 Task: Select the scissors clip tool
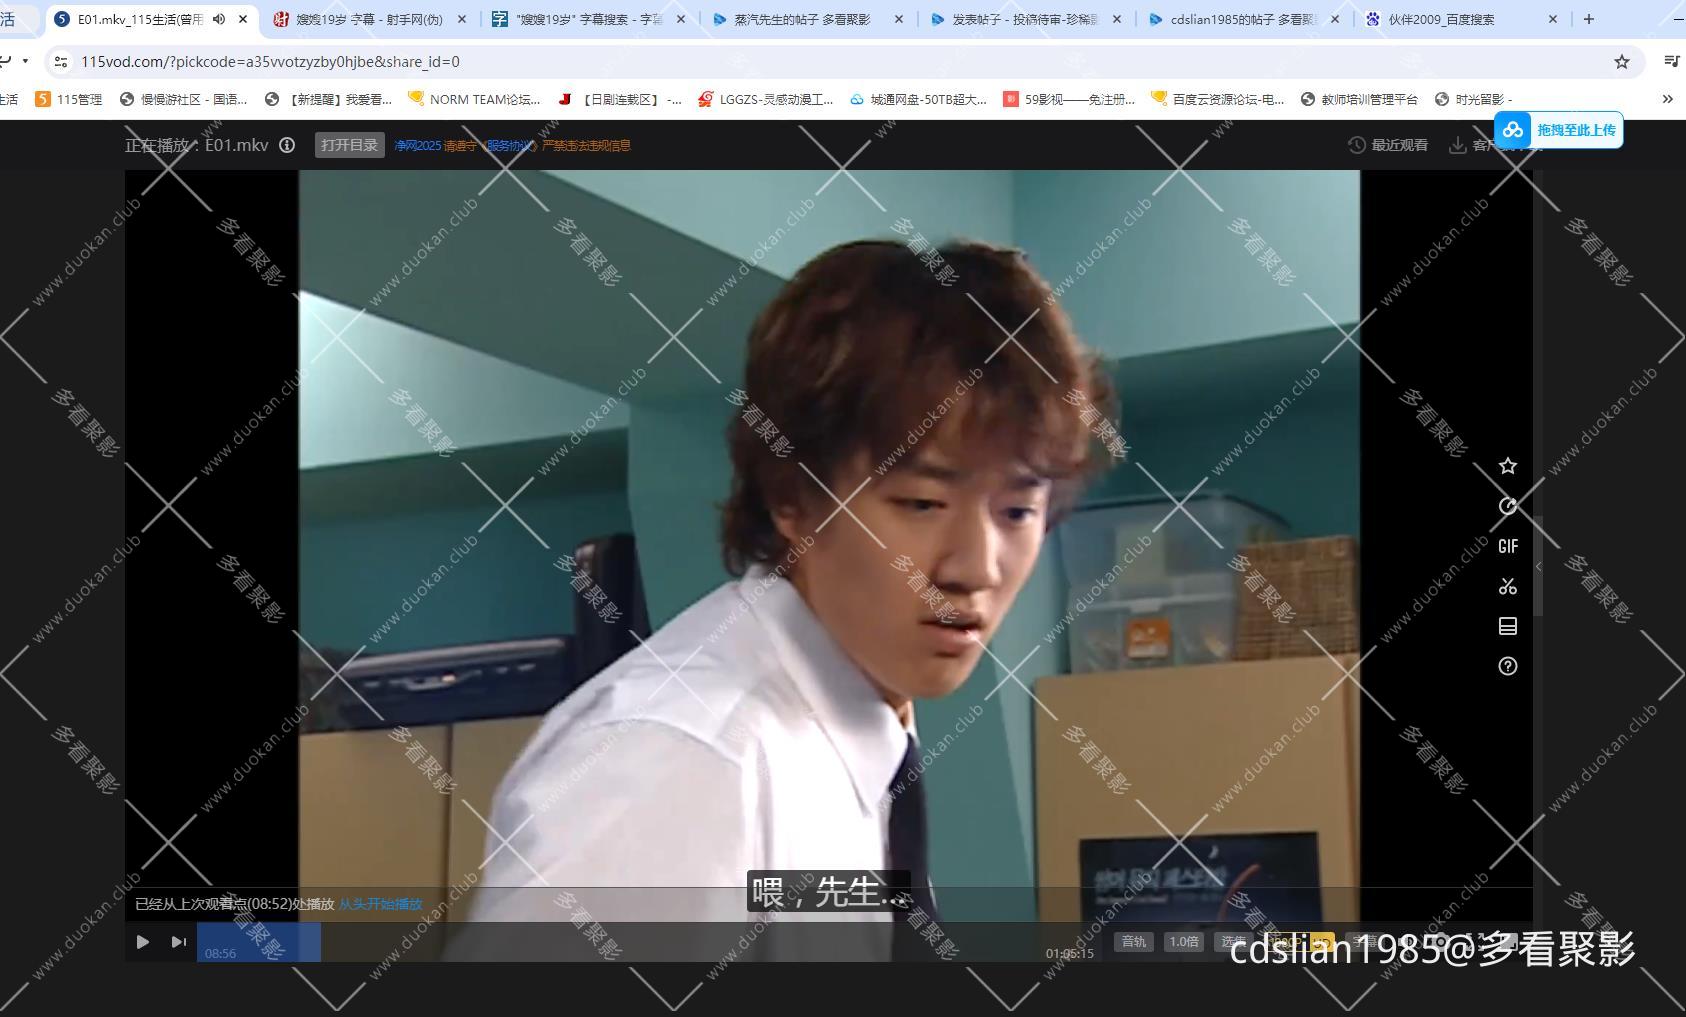pos(1508,586)
